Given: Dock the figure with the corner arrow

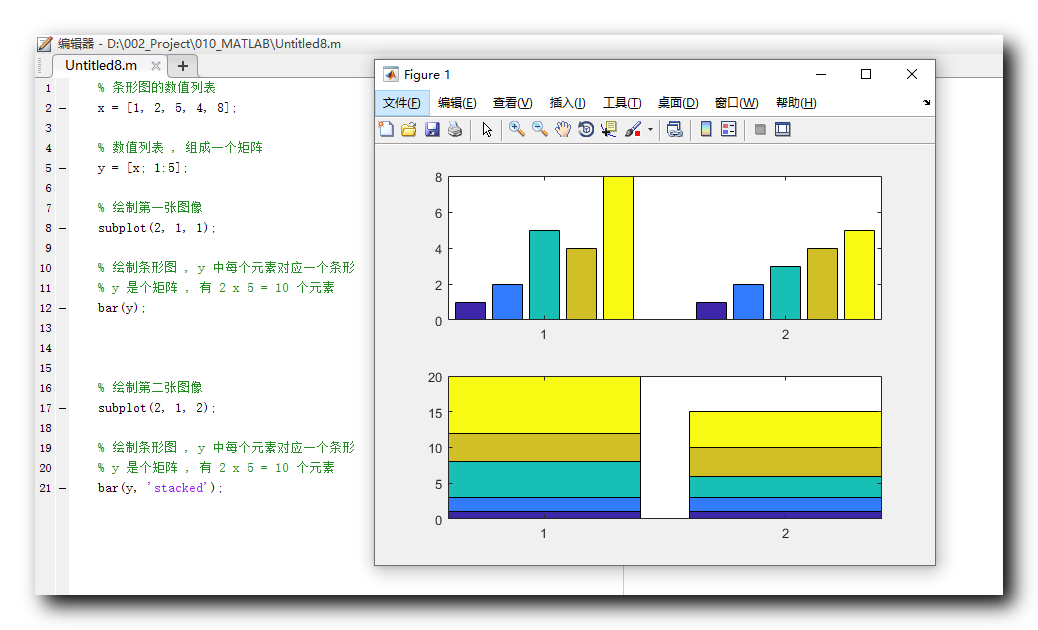Looking at the screenshot, I should [926, 103].
